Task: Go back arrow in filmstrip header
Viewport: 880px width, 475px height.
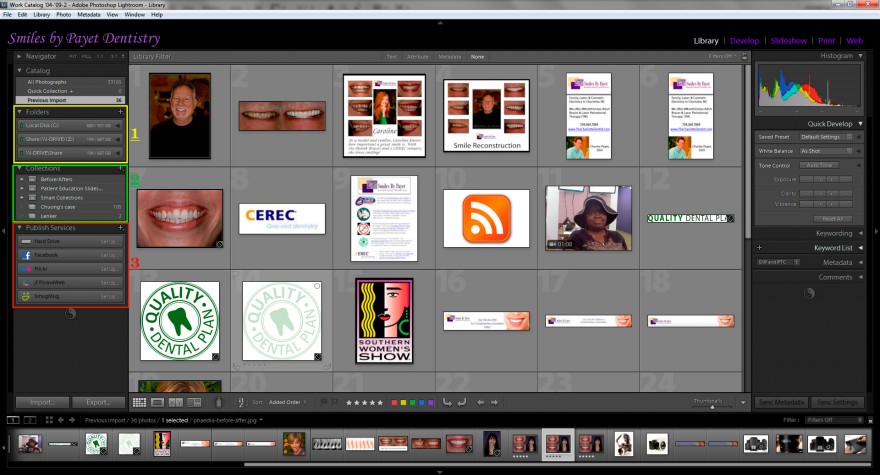Action: (61, 420)
